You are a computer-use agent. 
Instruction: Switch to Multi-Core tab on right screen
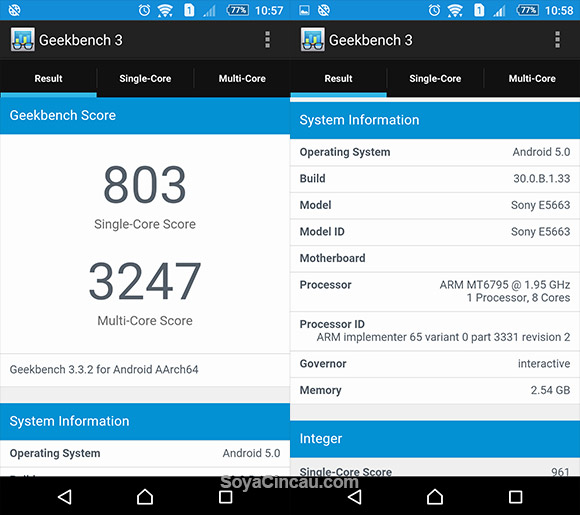click(532, 78)
